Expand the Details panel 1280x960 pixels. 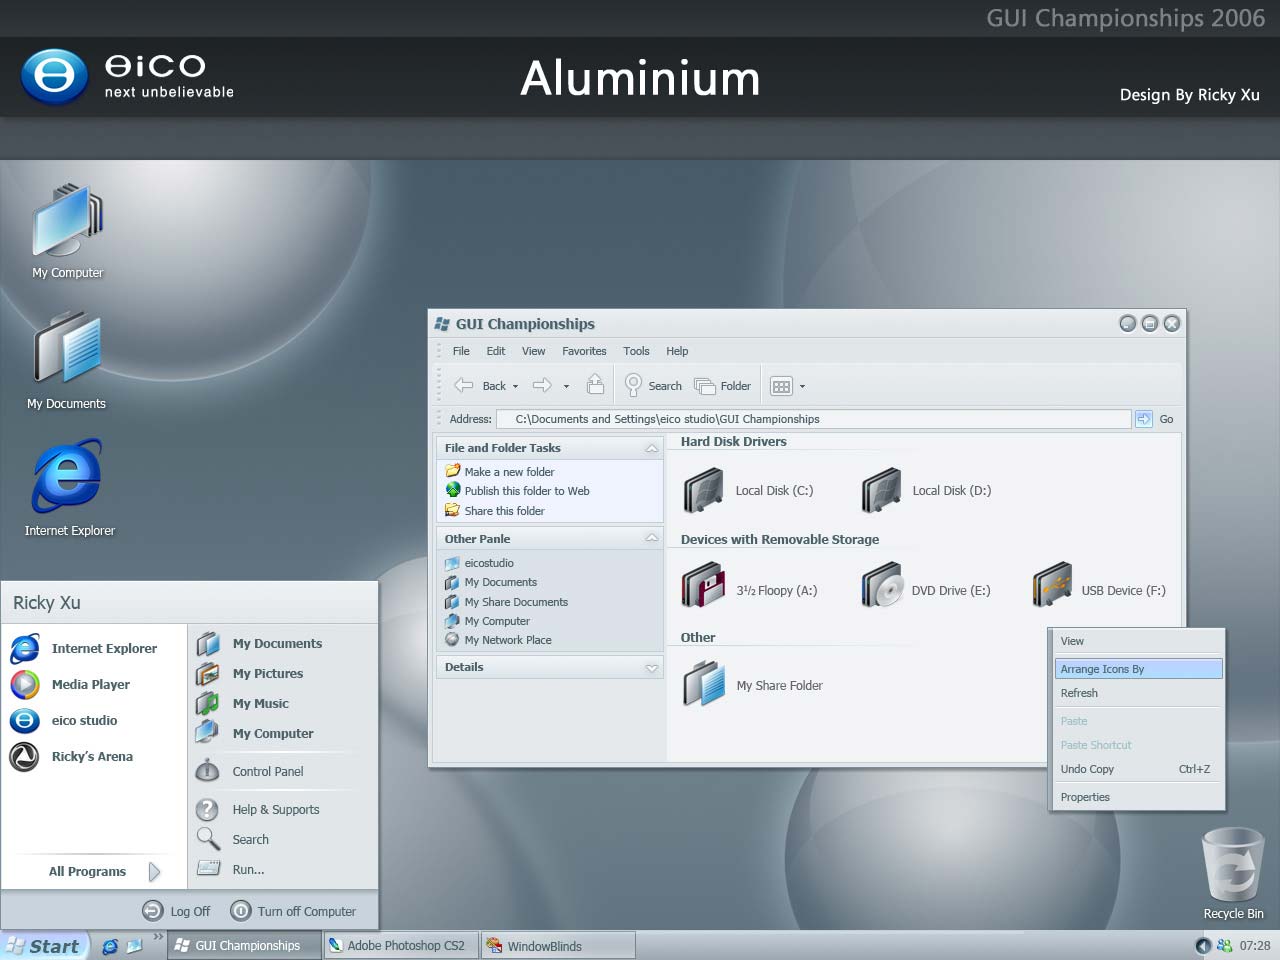[x=652, y=668]
